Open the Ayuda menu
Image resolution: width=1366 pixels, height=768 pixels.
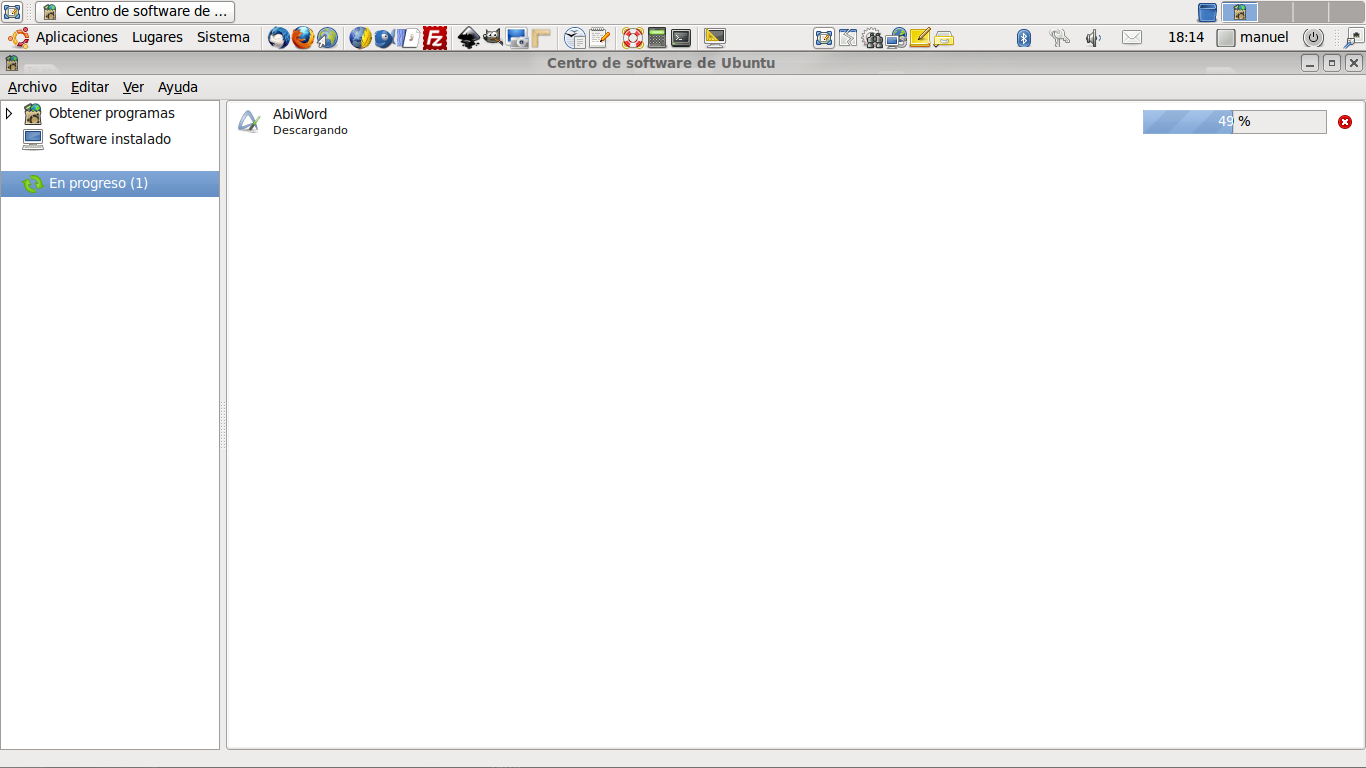pyautogui.click(x=178, y=87)
